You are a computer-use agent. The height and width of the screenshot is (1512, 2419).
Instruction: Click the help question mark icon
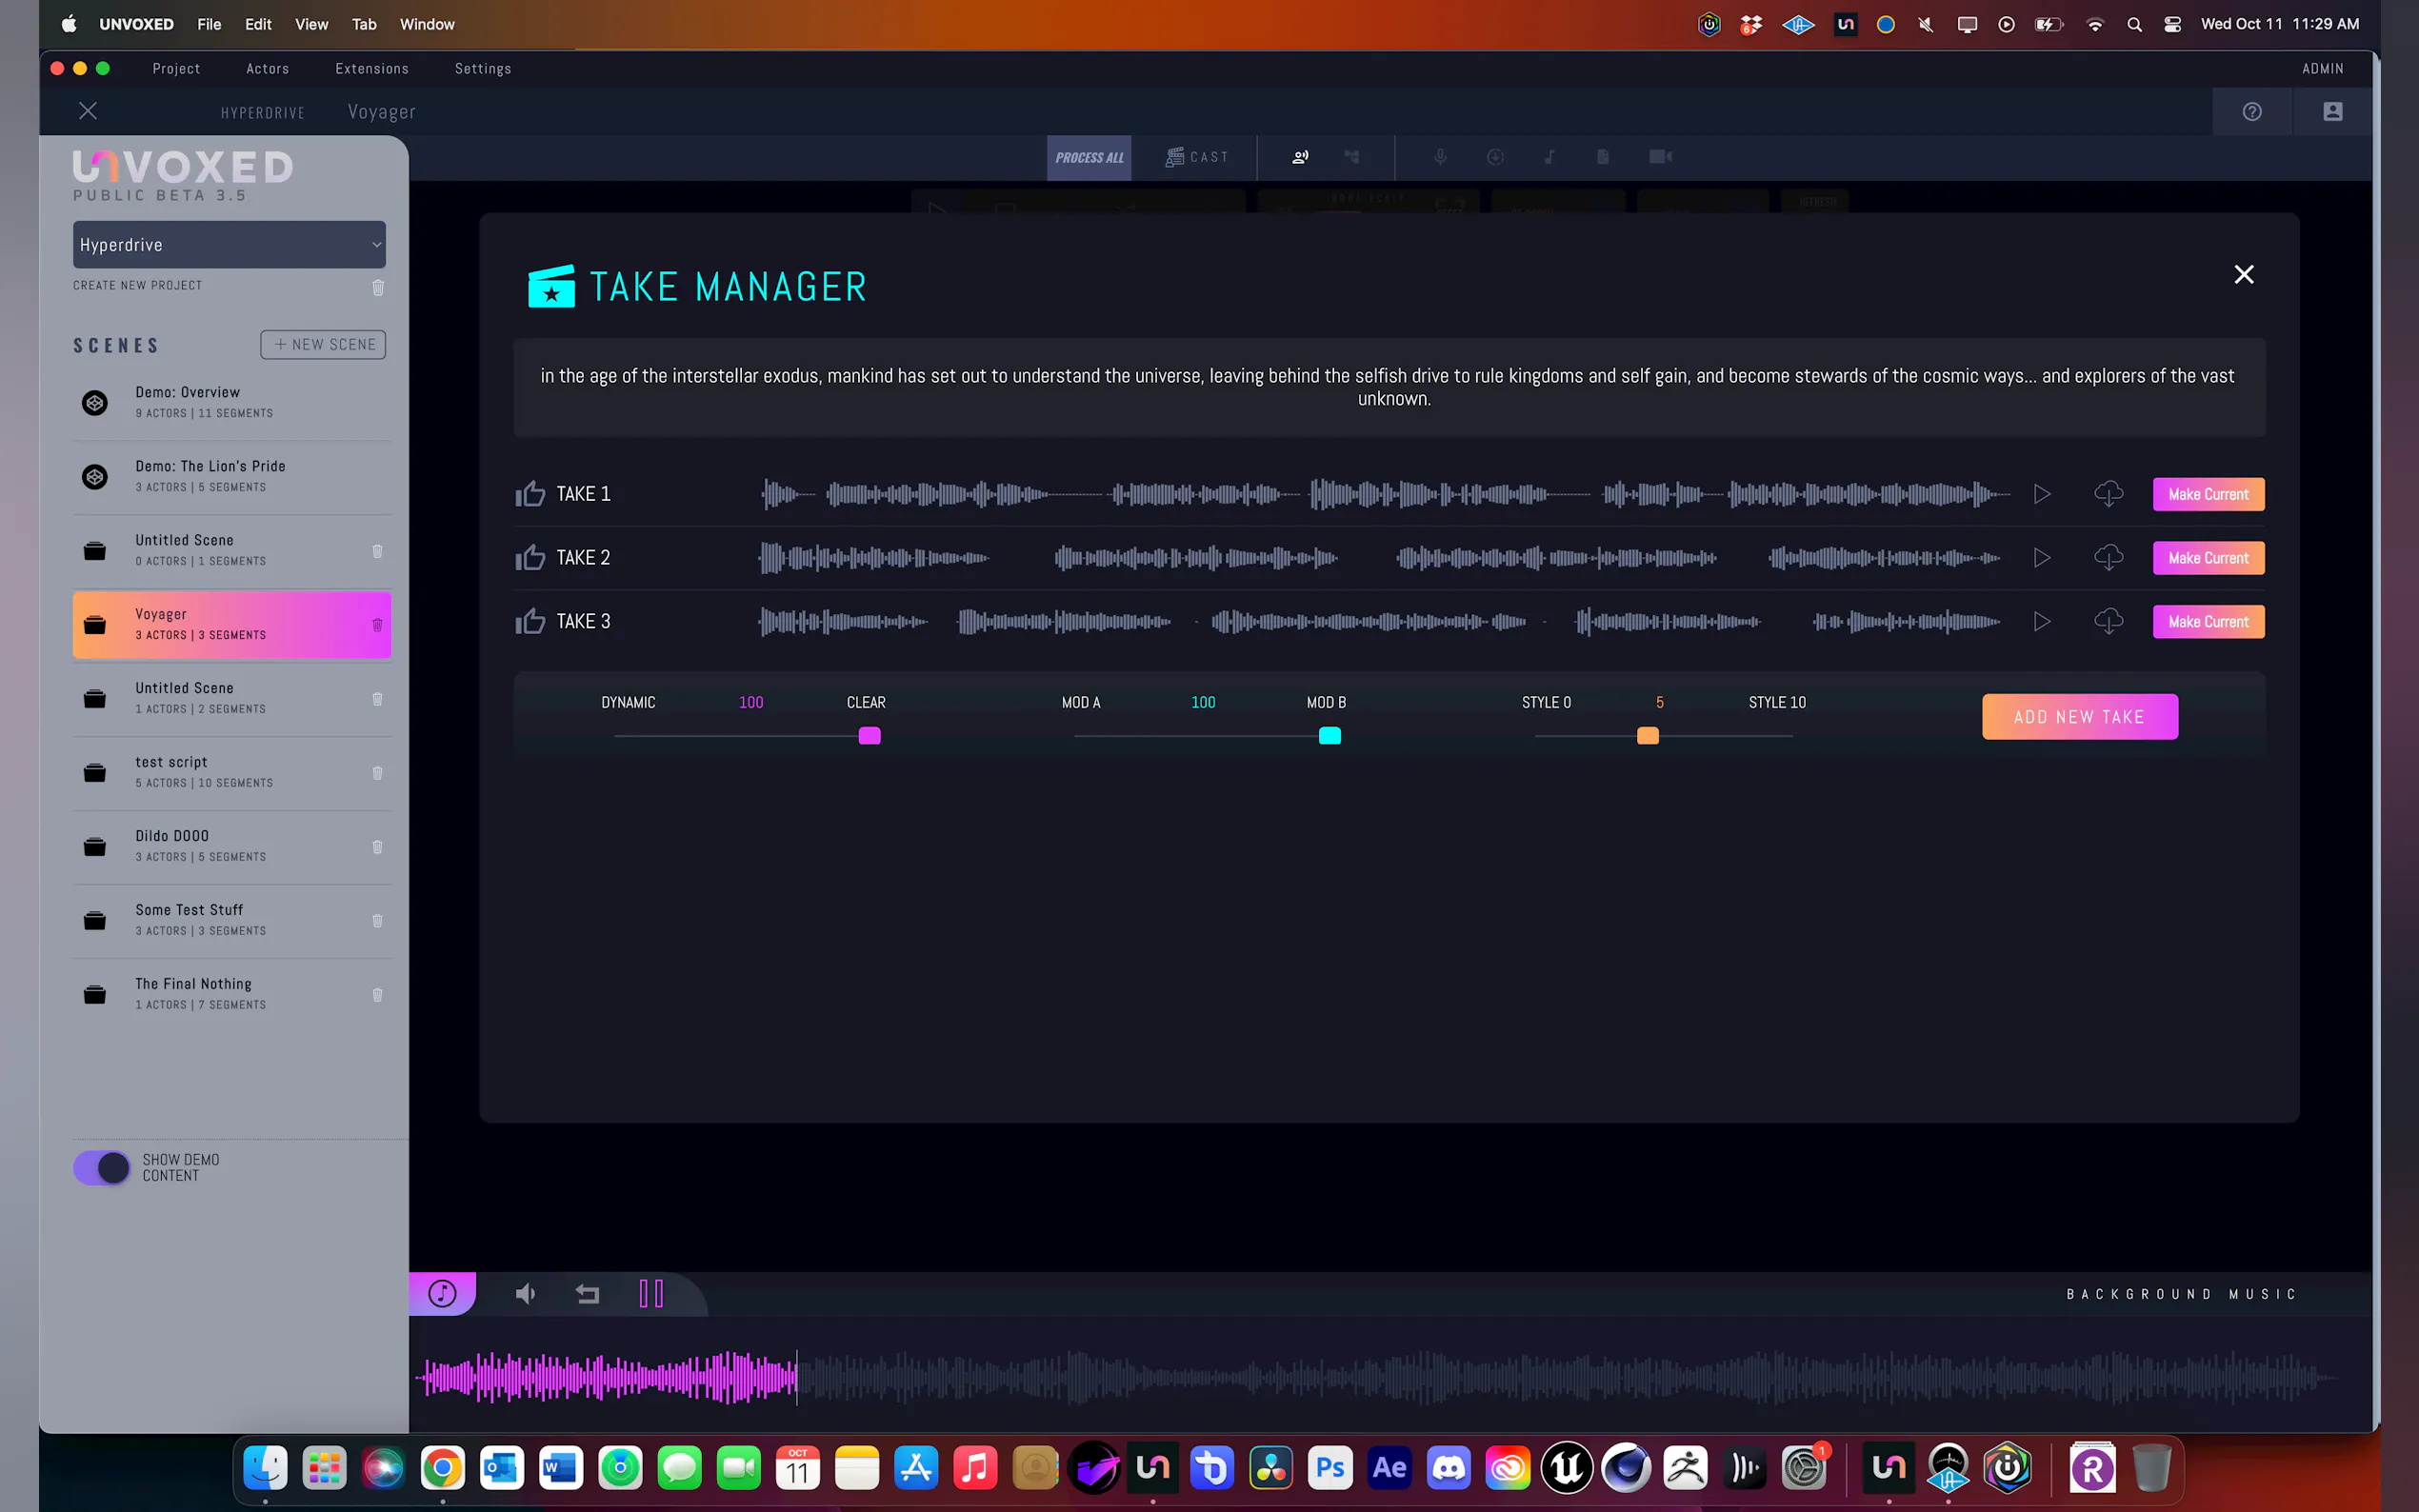coord(2252,112)
